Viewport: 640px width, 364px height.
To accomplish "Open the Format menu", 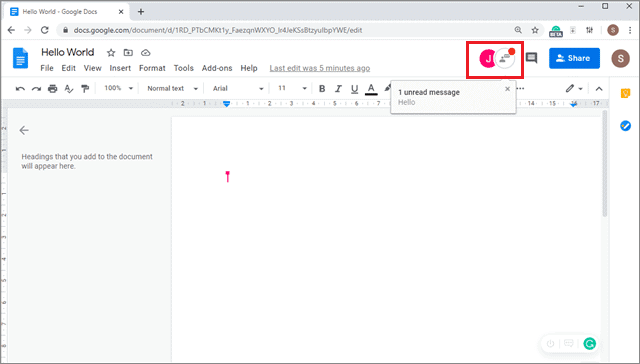I will pos(152,68).
